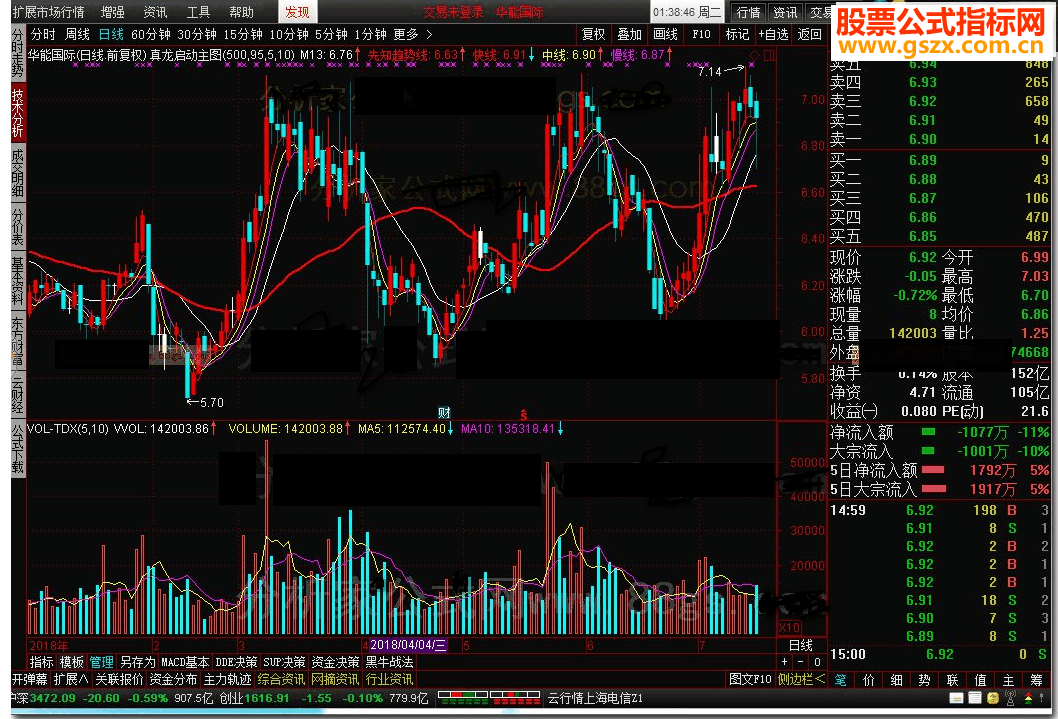
Task: Click the 卖一 price 6.90
Action: pyautogui.click(x=922, y=140)
